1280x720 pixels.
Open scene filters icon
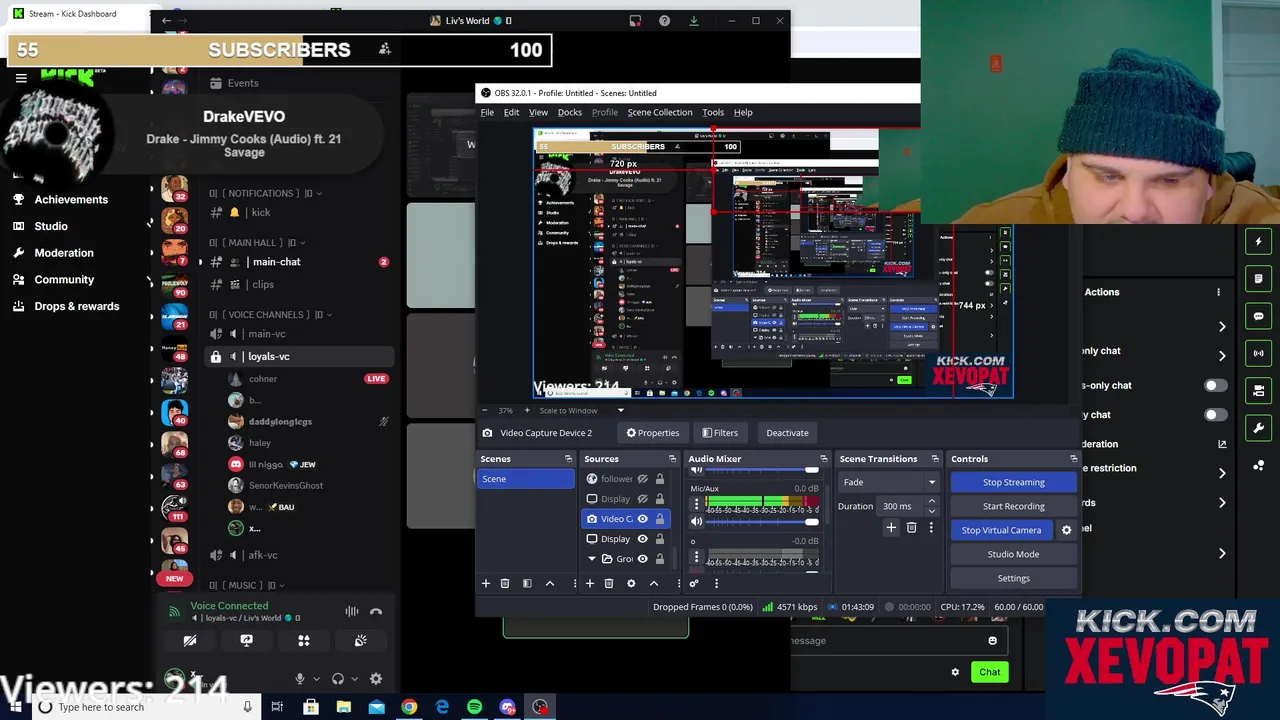527,584
